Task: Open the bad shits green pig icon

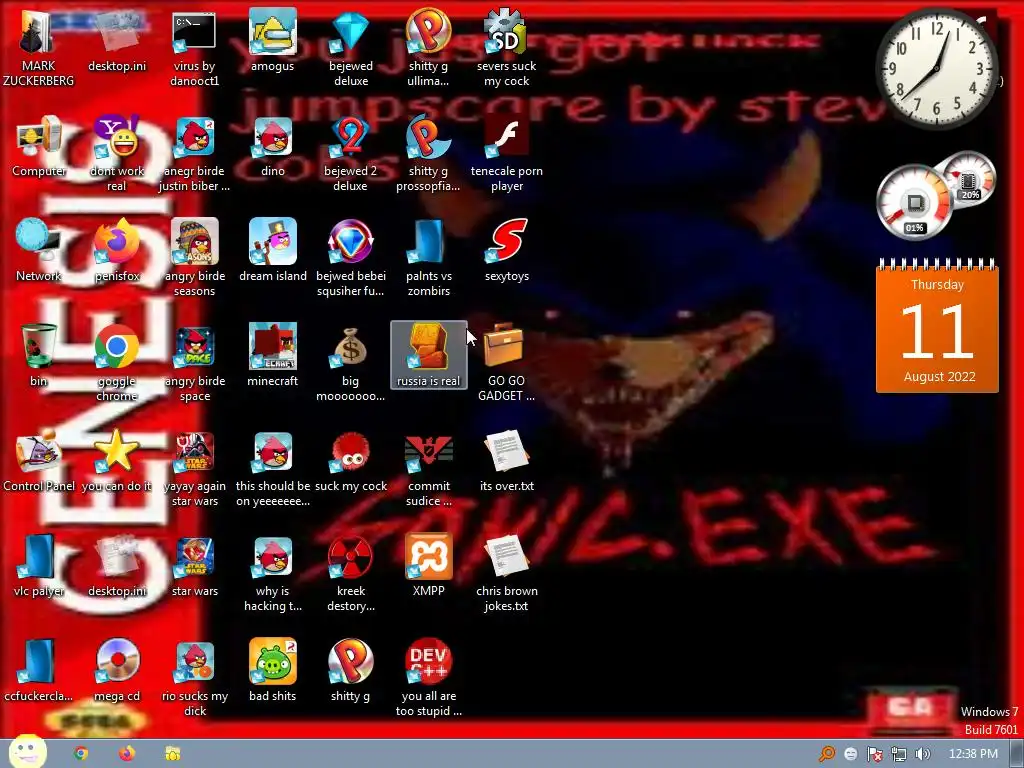Action: (x=272, y=671)
